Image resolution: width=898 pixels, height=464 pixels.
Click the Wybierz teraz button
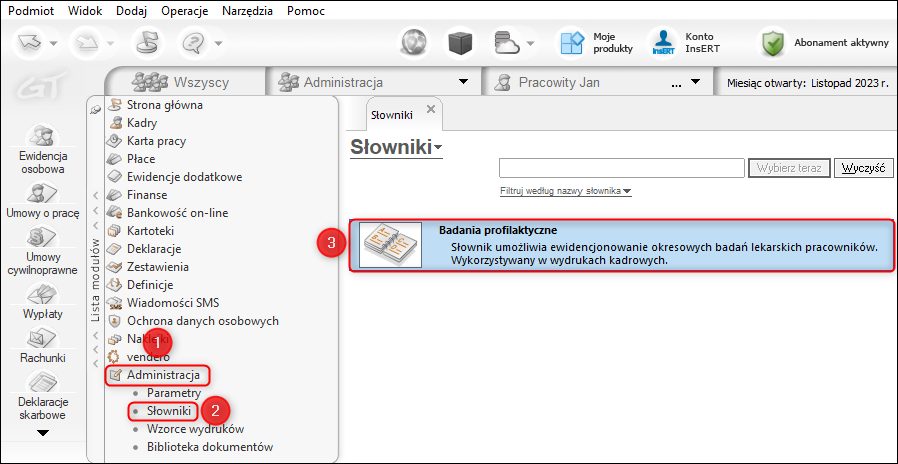point(789,168)
